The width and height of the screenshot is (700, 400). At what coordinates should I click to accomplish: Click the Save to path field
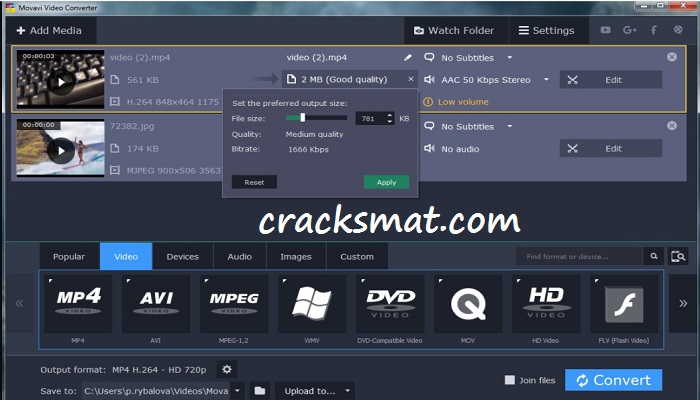coord(156,391)
